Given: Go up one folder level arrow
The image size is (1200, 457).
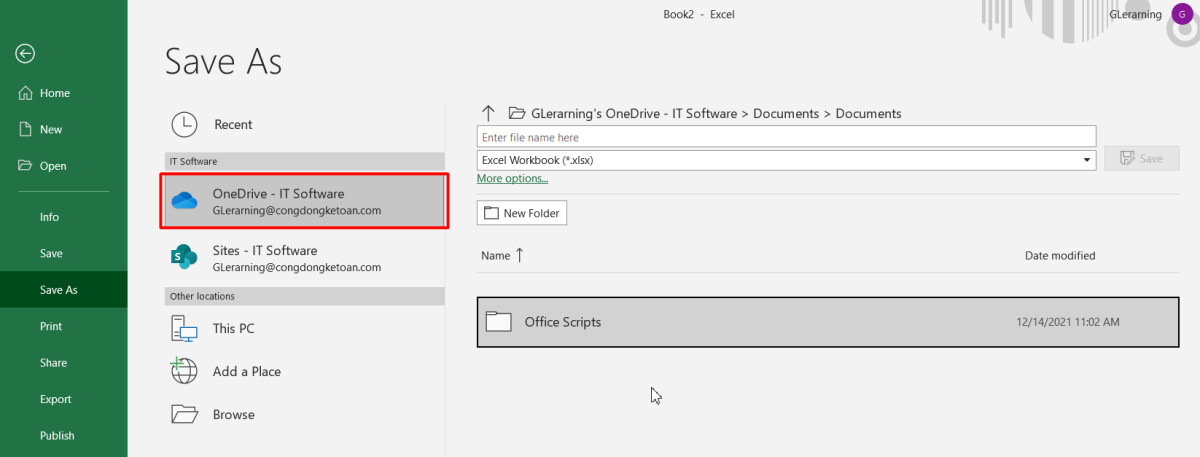Looking at the screenshot, I should 488,113.
